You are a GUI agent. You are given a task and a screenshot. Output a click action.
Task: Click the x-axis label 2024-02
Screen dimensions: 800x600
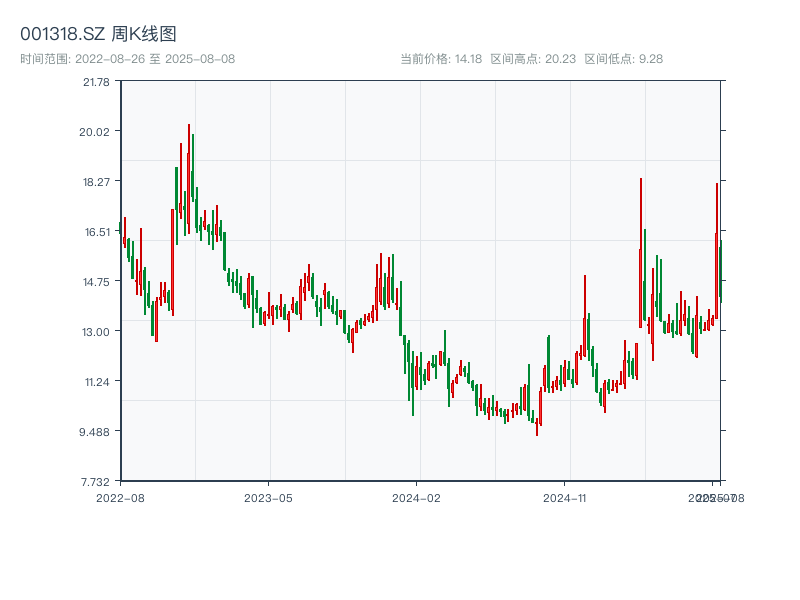pos(416,498)
